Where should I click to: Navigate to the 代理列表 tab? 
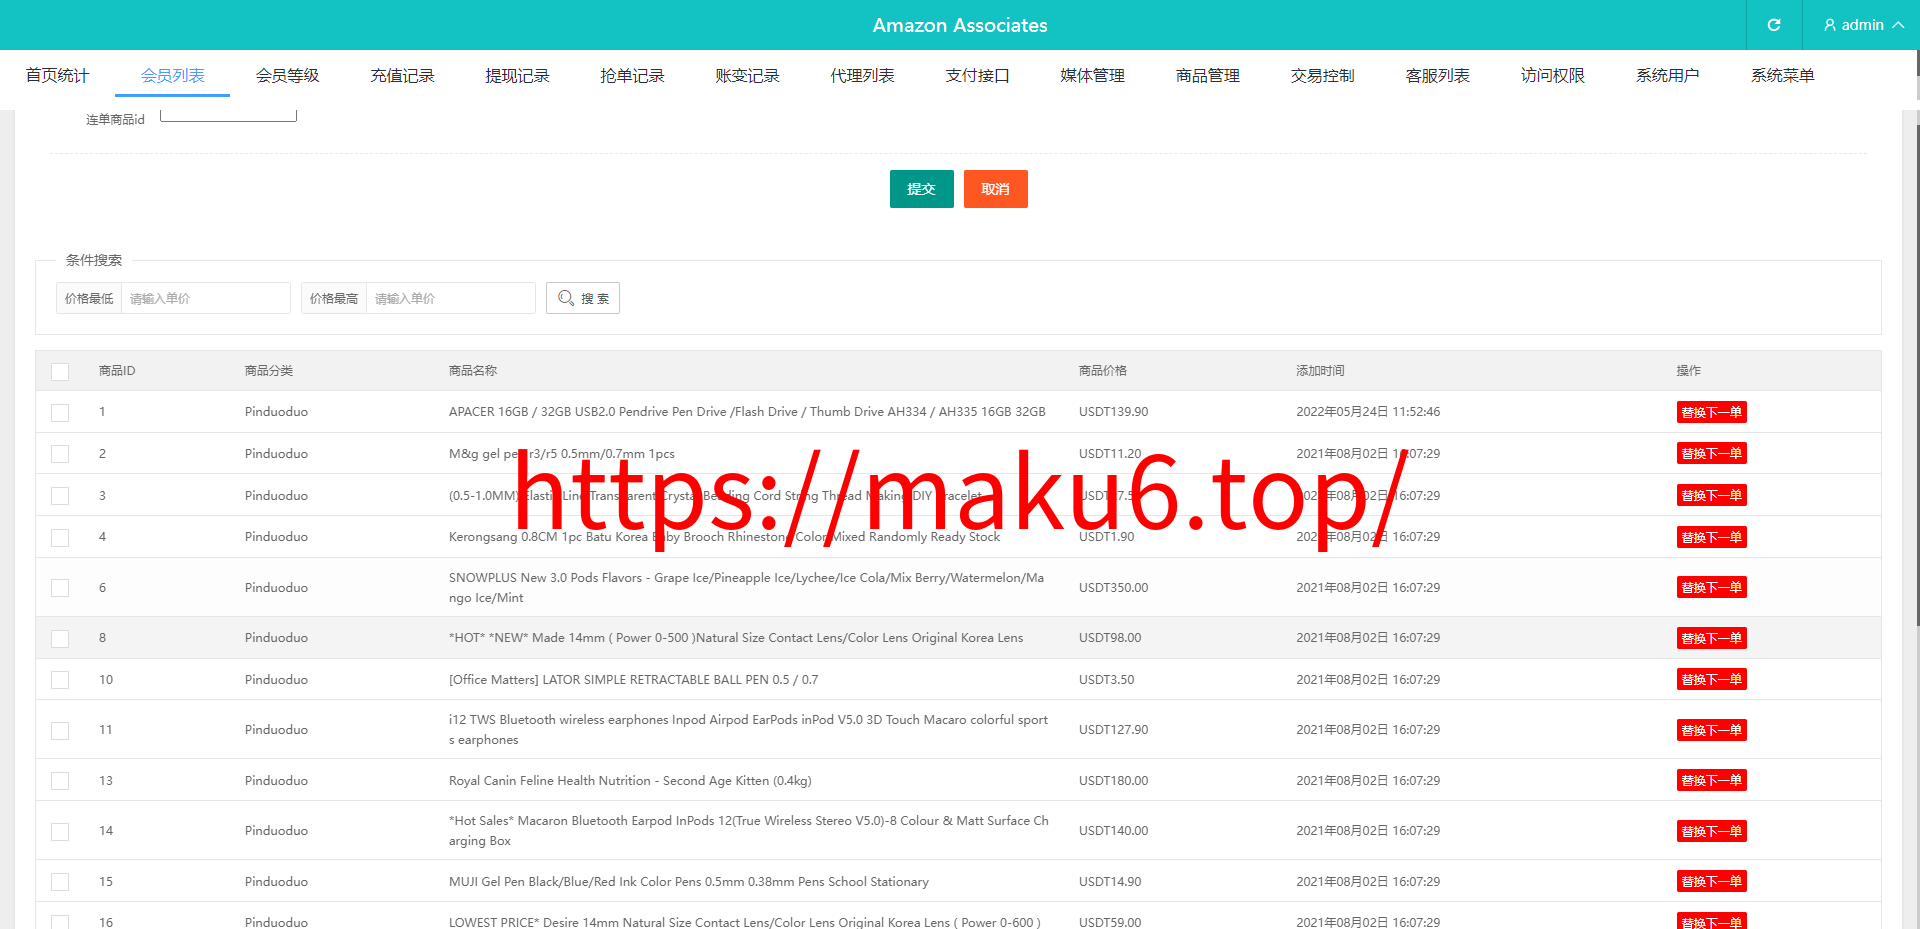tap(862, 75)
